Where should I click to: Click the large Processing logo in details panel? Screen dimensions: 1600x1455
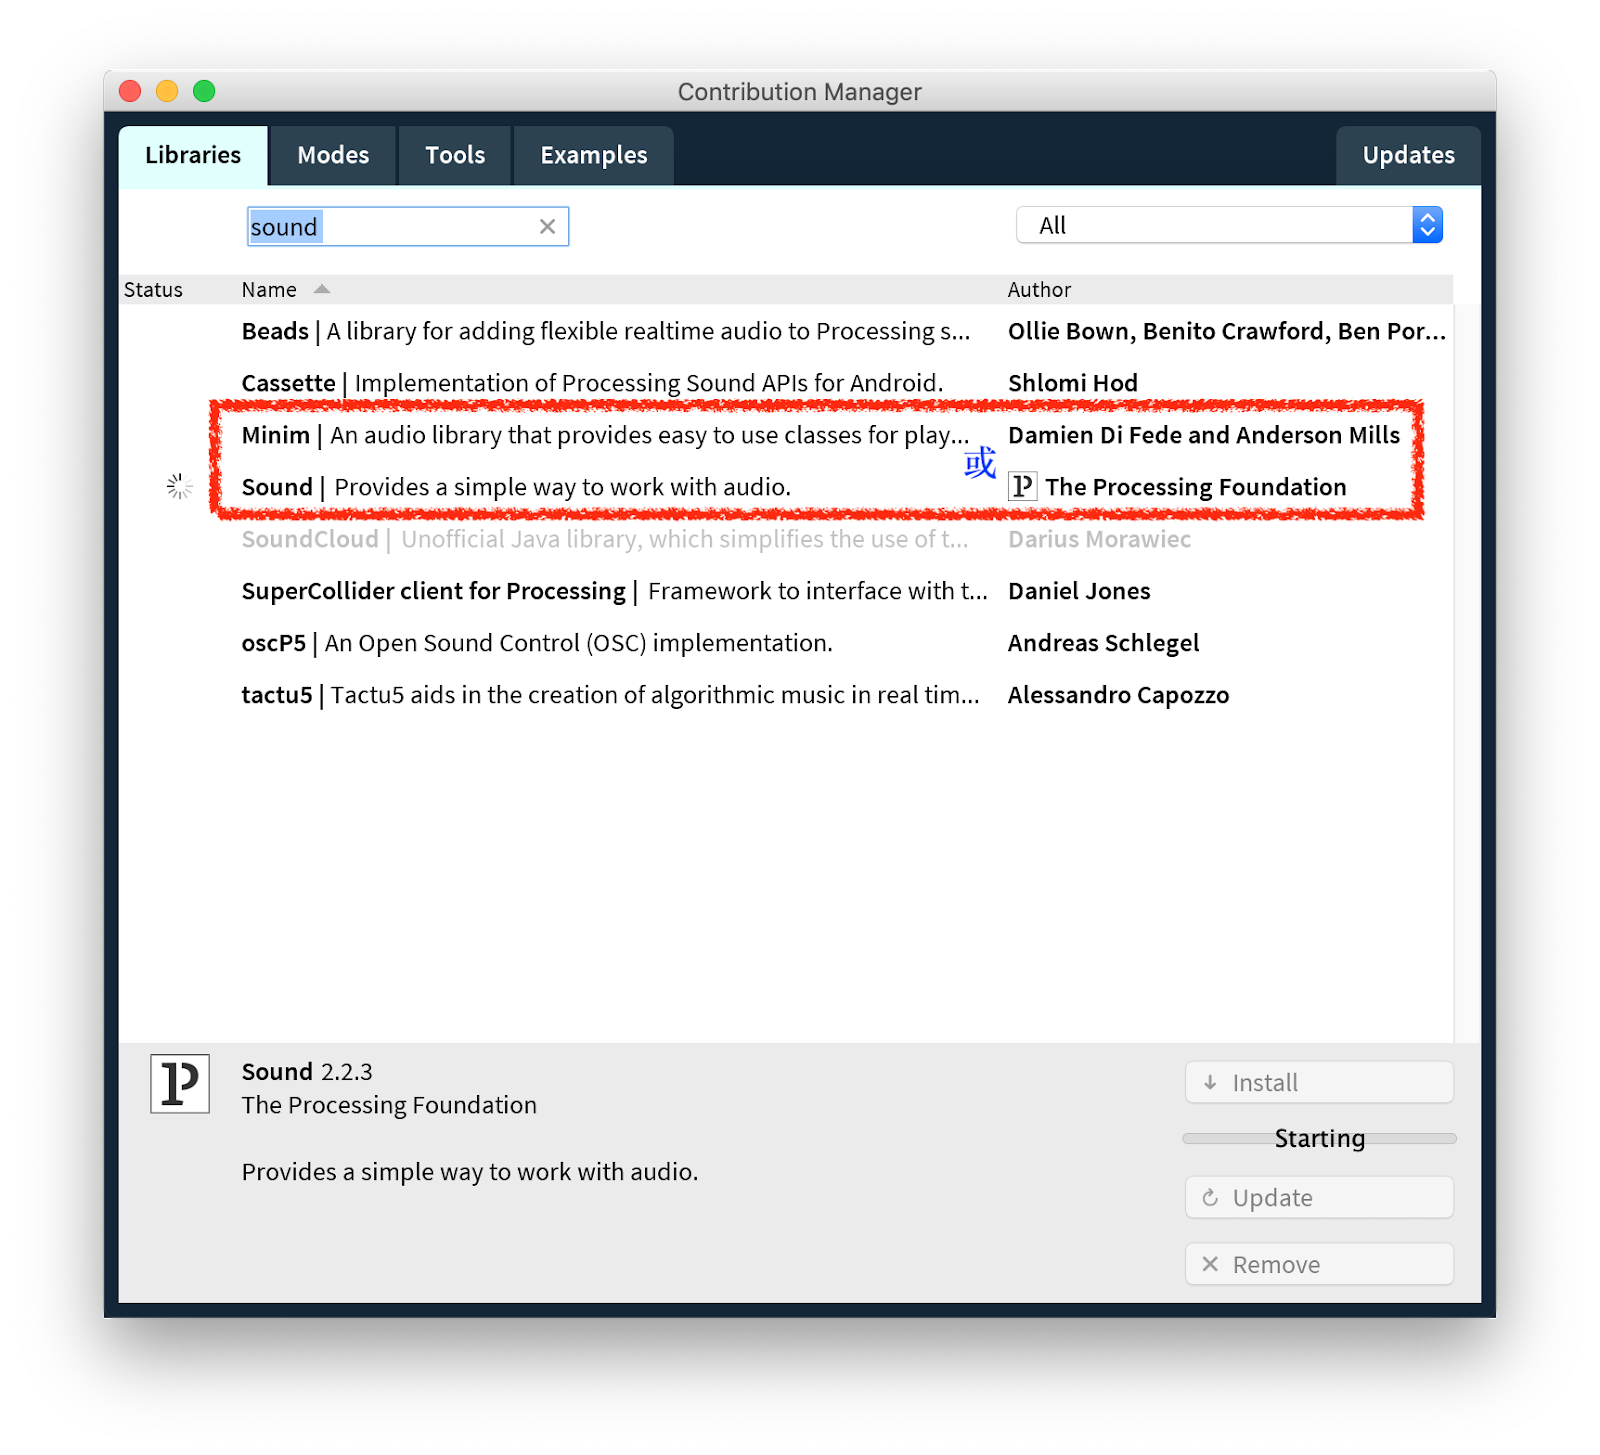pos(180,1083)
